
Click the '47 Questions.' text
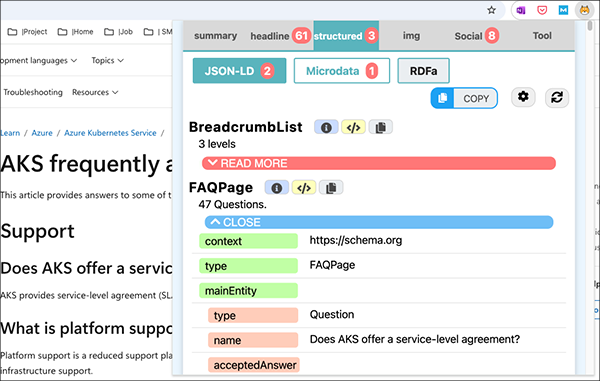pyautogui.click(x=232, y=205)
